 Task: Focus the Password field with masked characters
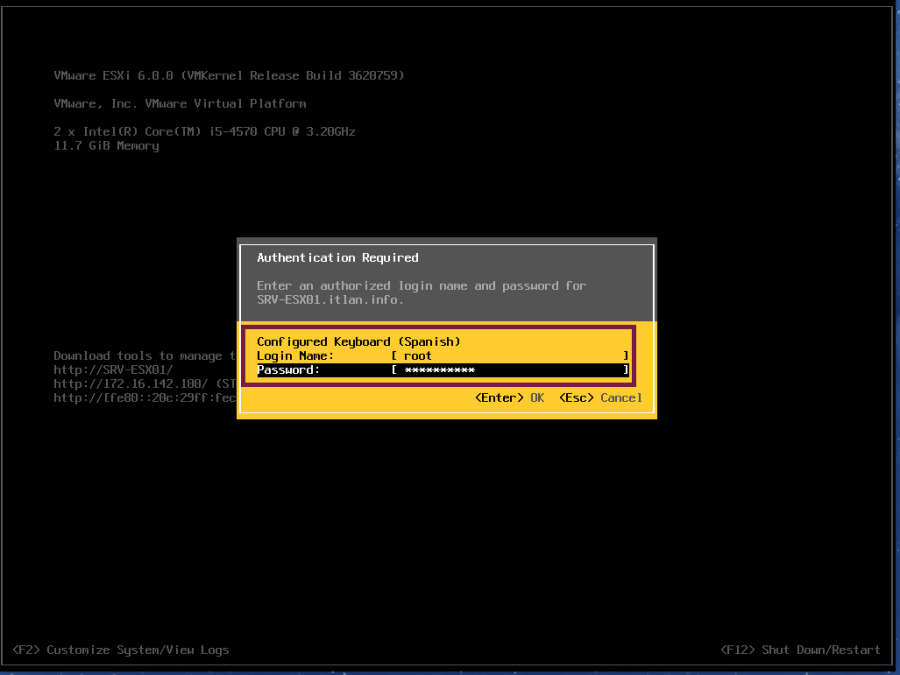(510, 370)
